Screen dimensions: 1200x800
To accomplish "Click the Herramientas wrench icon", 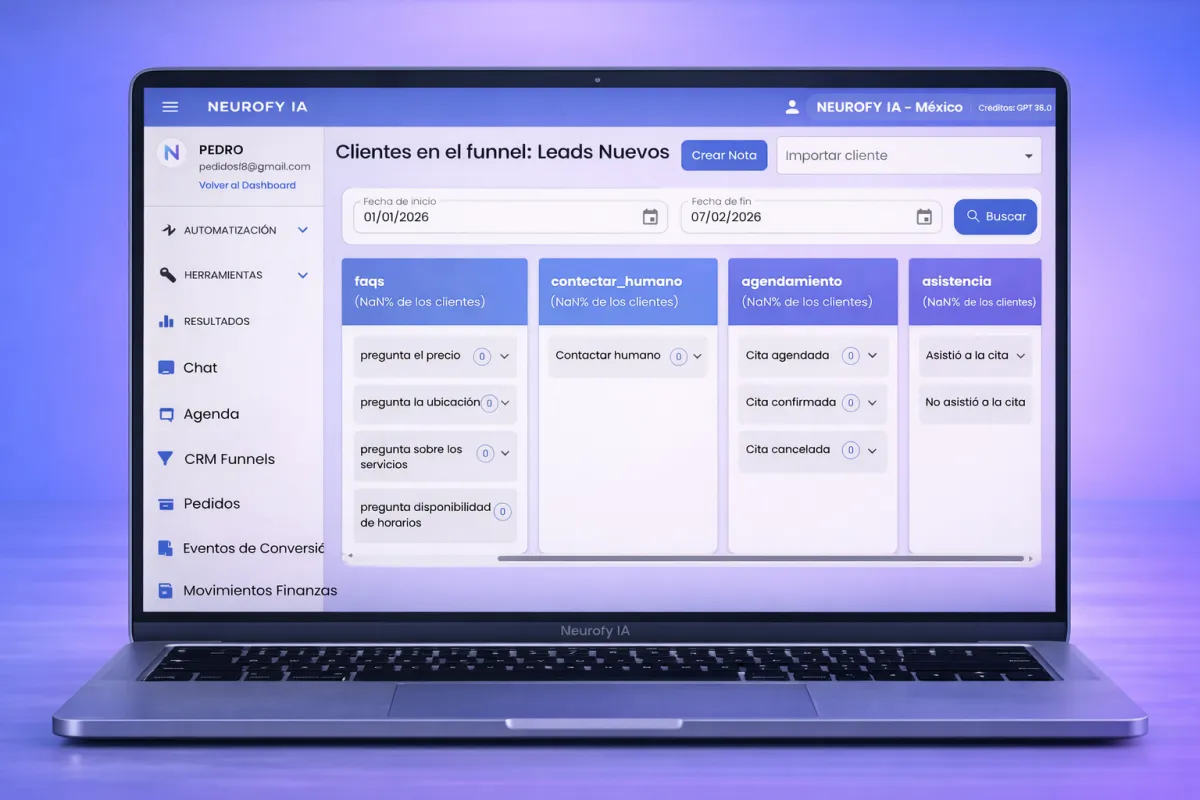I will pyautogui.click(x=168, y=275).
